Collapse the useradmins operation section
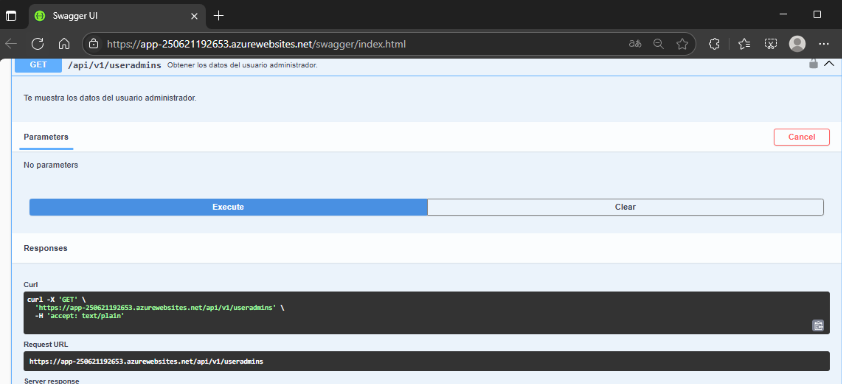This screenshot has height=384, width=842. click(829, 63)
